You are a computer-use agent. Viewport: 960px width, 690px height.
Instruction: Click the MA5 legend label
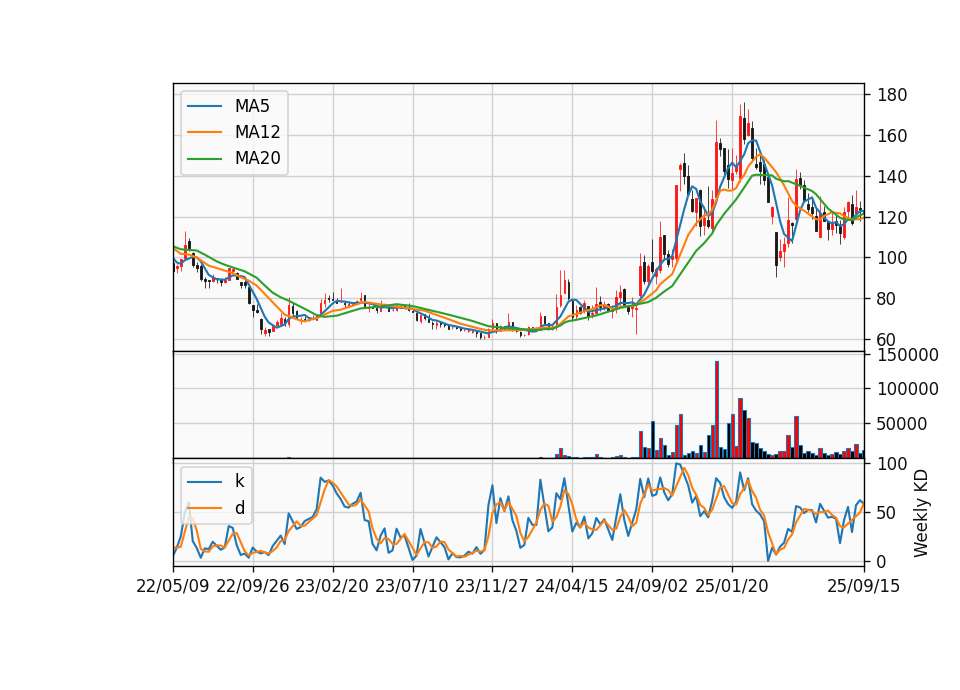(x=252, y=106)
